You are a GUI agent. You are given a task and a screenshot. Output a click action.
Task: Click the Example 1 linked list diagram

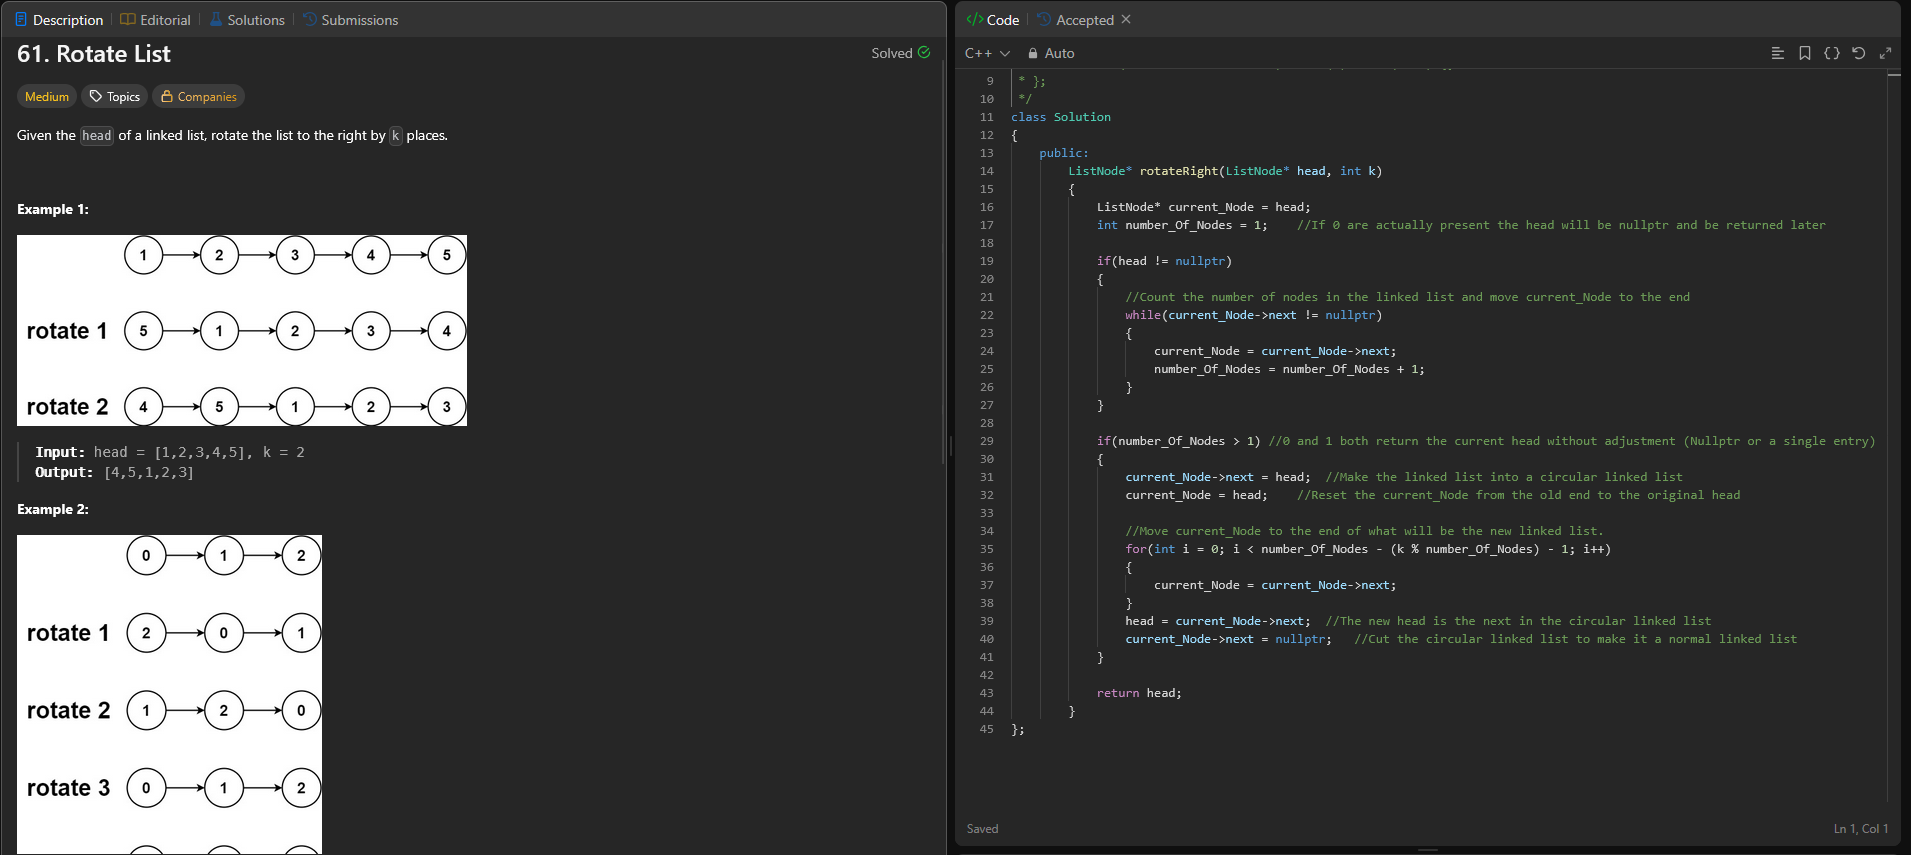click(242, 331)
